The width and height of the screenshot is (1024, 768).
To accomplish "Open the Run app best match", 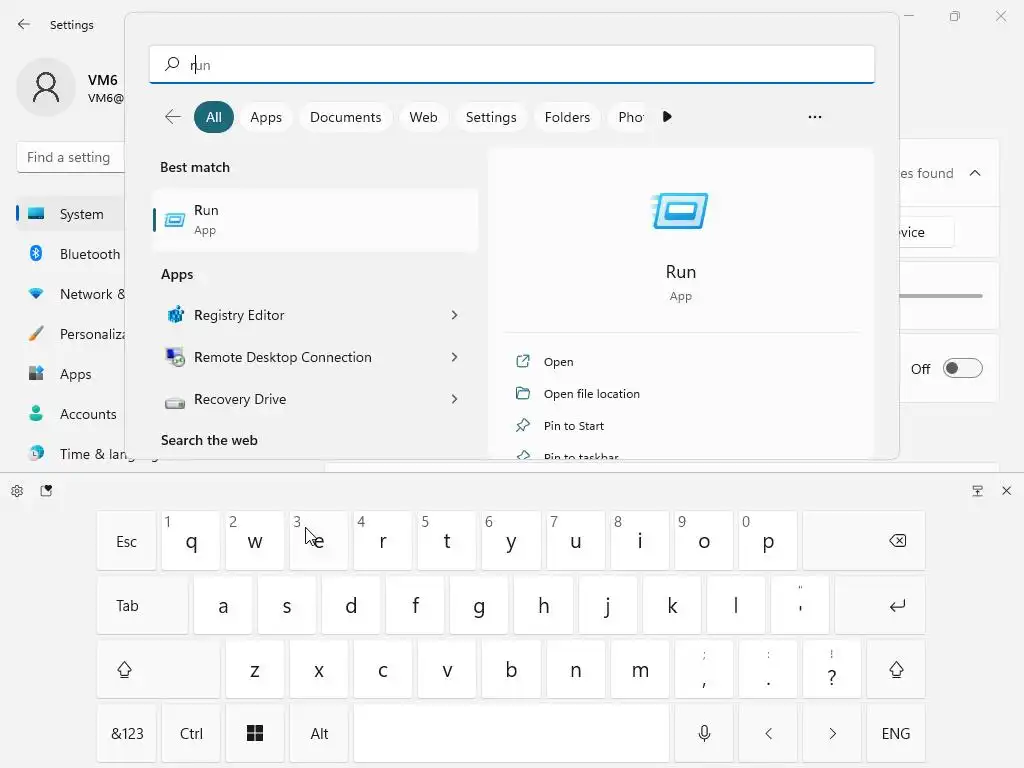I will pos(315,220).
